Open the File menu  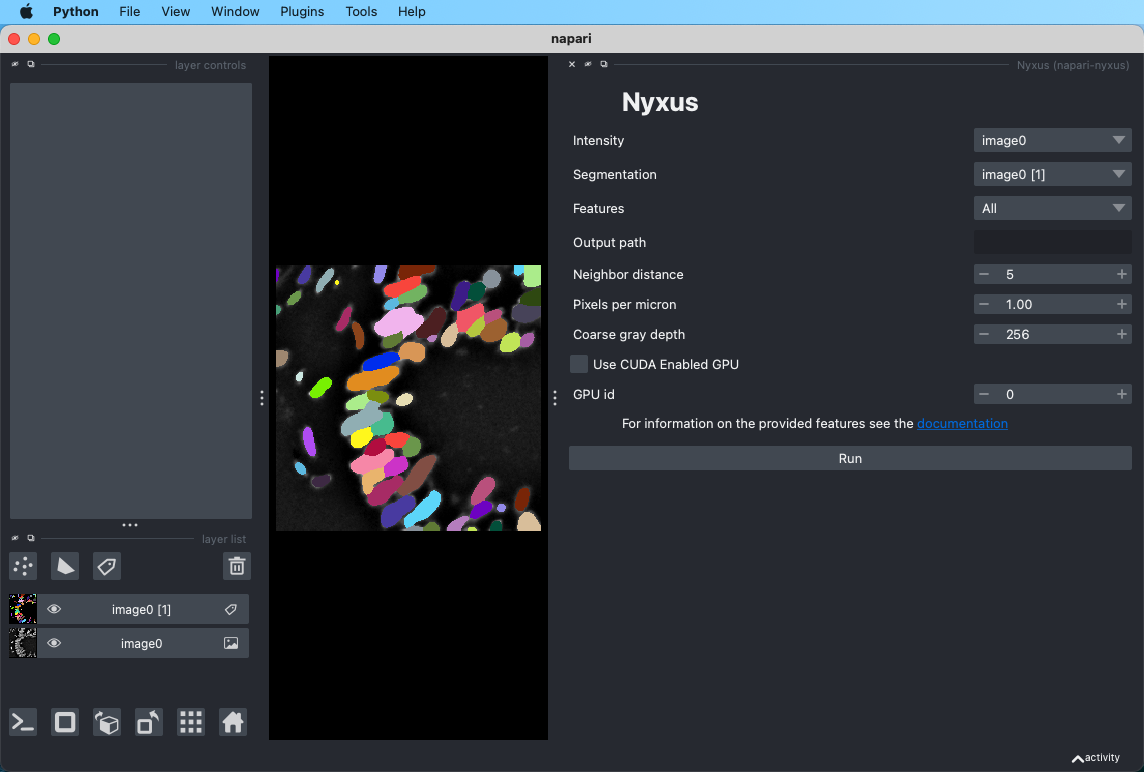tap(130, 12)
